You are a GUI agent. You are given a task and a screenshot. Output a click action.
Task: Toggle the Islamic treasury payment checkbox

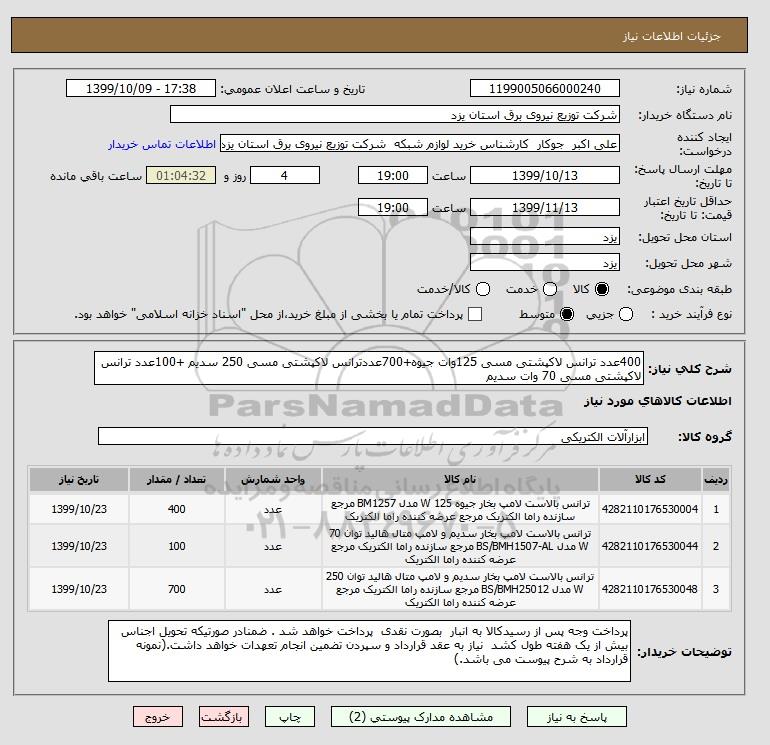tap(475, 314)
